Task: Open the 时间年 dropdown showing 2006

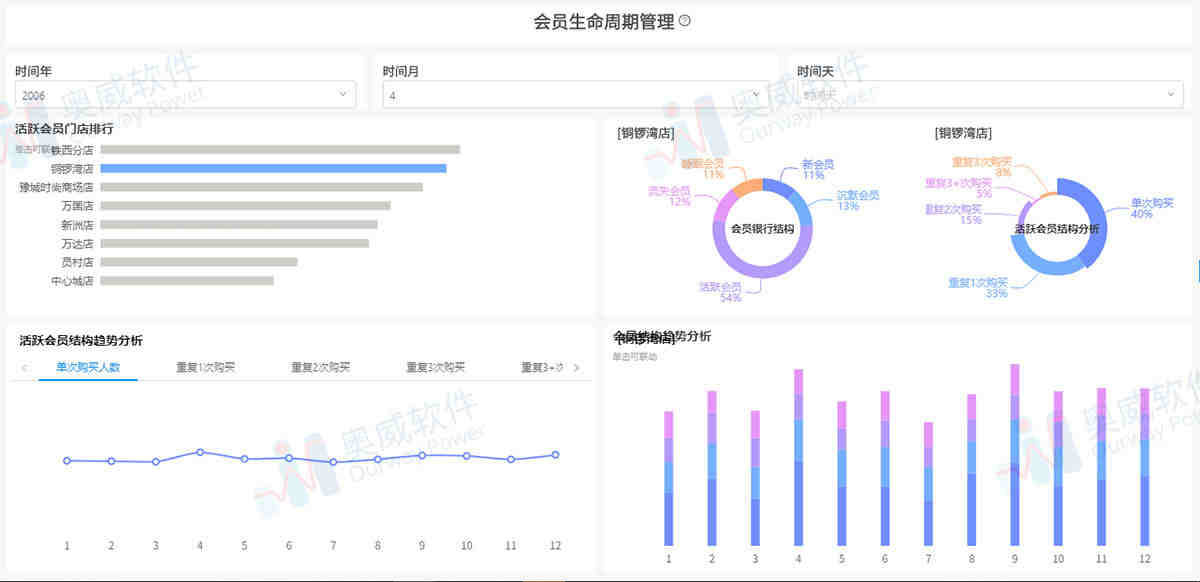Action: 185,95
